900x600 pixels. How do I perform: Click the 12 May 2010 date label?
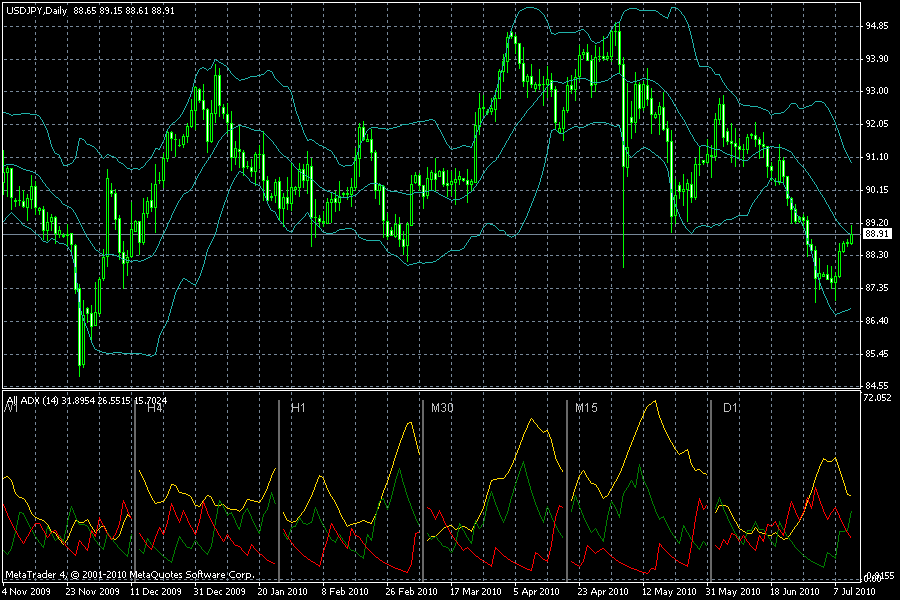[669, 591]
